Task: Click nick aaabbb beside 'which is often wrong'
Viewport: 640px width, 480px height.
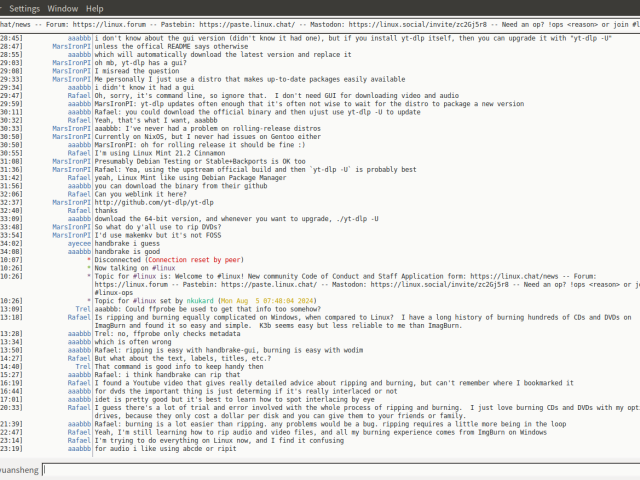Action: click(x=79, y=342)
